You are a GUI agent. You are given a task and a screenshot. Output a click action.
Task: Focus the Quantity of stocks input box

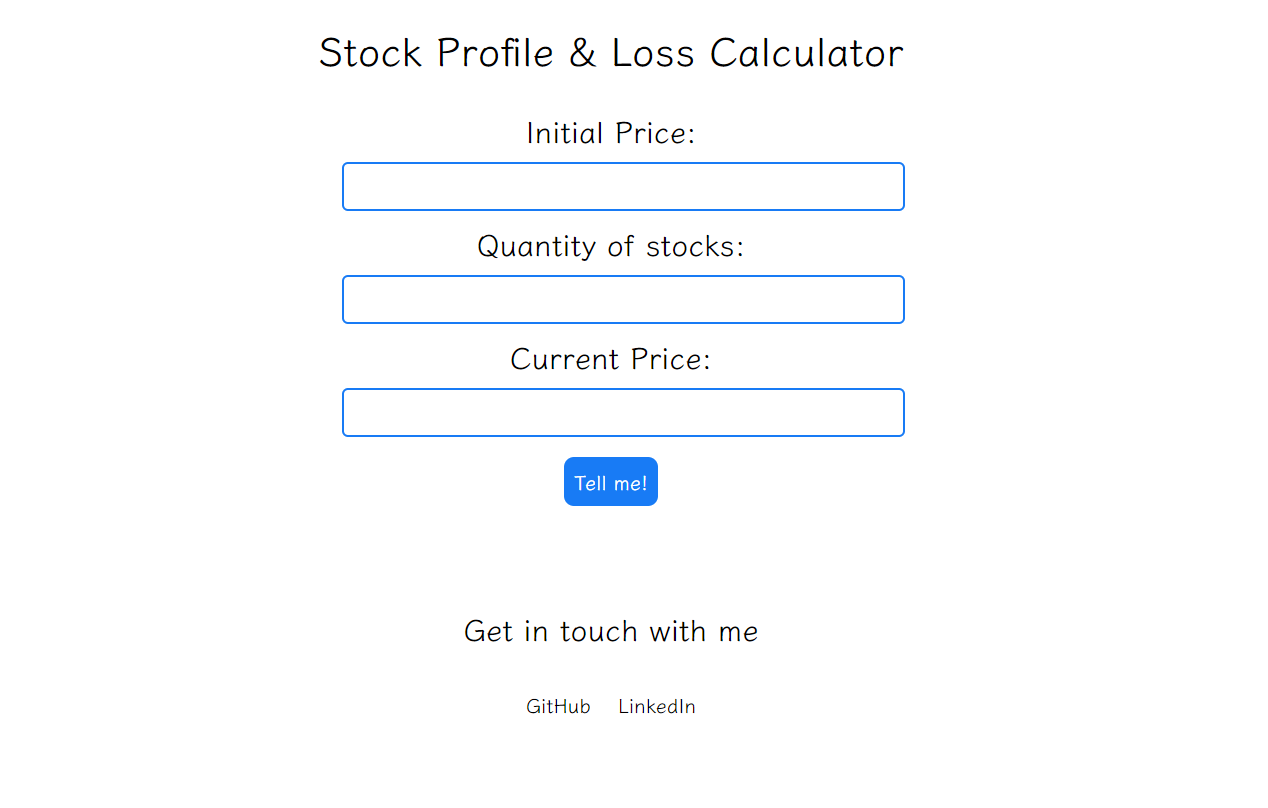tap(623, 300)
